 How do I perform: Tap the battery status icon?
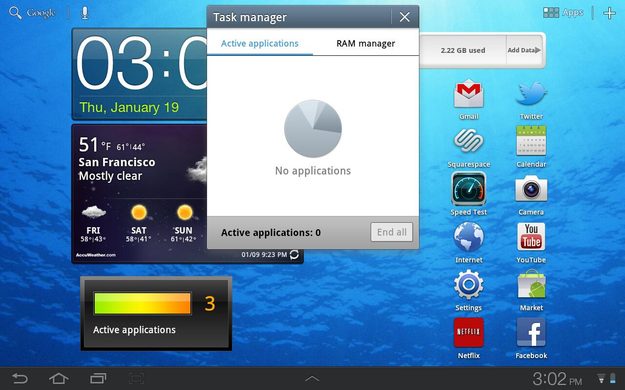(x=613, y=378)
